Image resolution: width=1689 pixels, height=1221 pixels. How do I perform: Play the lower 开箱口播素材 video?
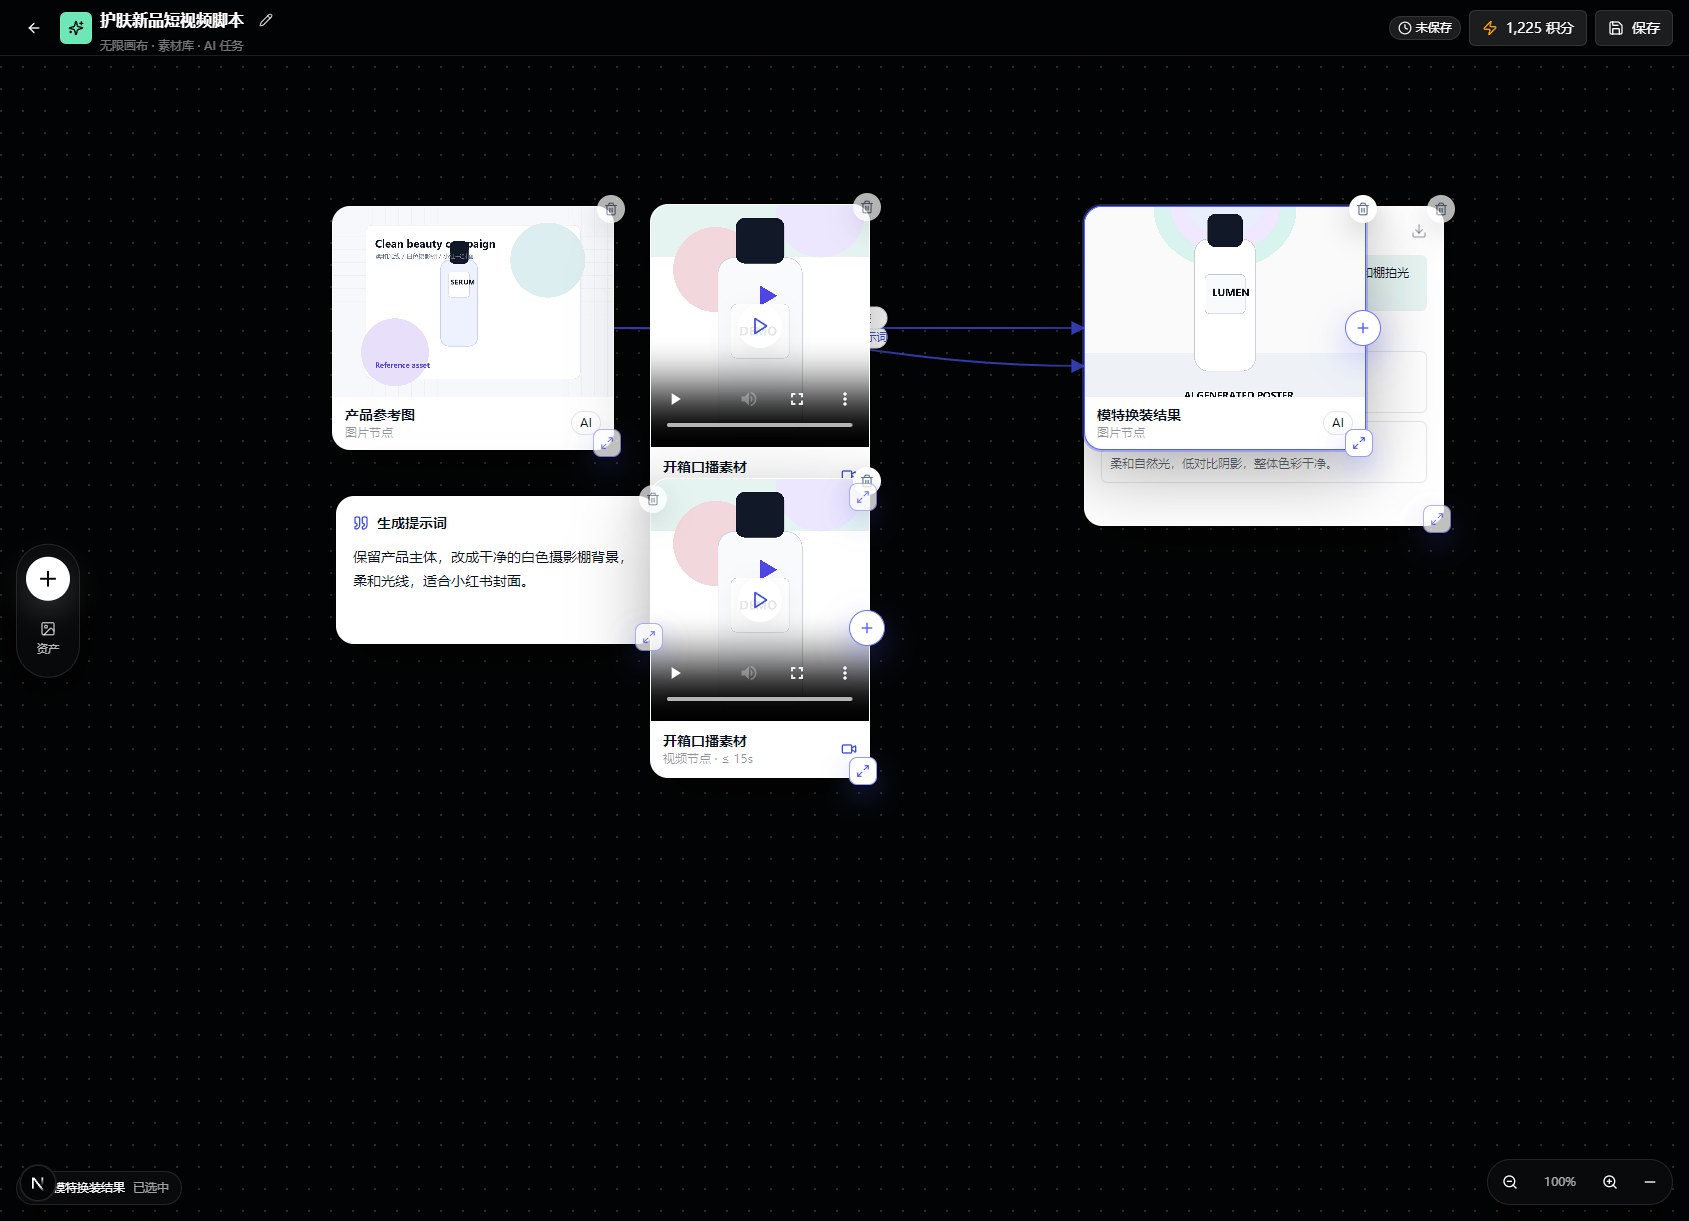pyautogui.click(x=675, y=673)
